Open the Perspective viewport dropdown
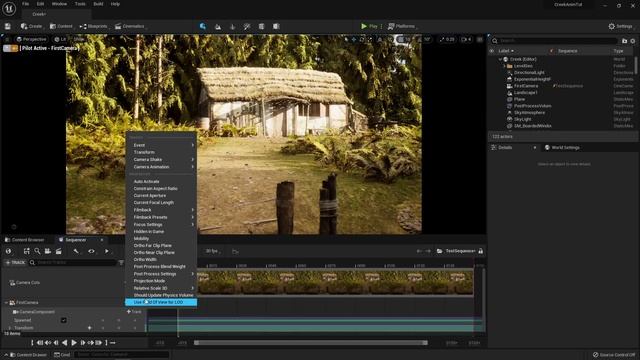 point(31,39)
